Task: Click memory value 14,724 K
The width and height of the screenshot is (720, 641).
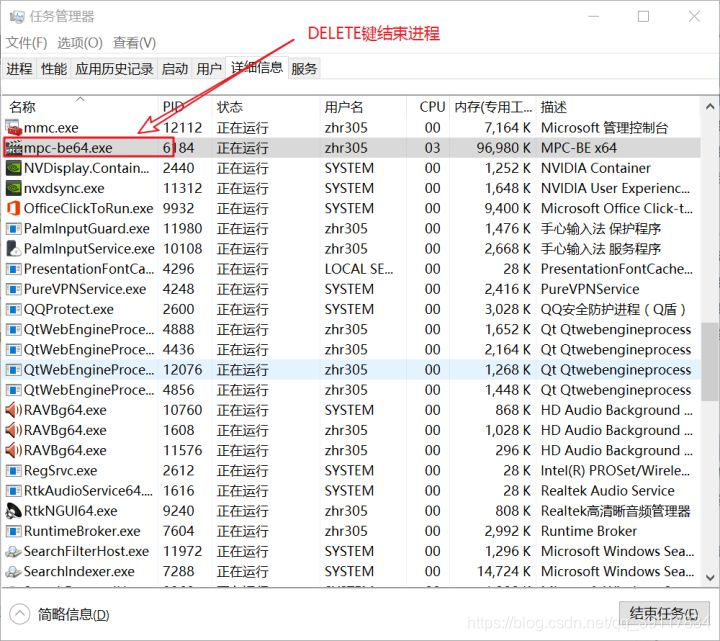Action: [504, 572]
